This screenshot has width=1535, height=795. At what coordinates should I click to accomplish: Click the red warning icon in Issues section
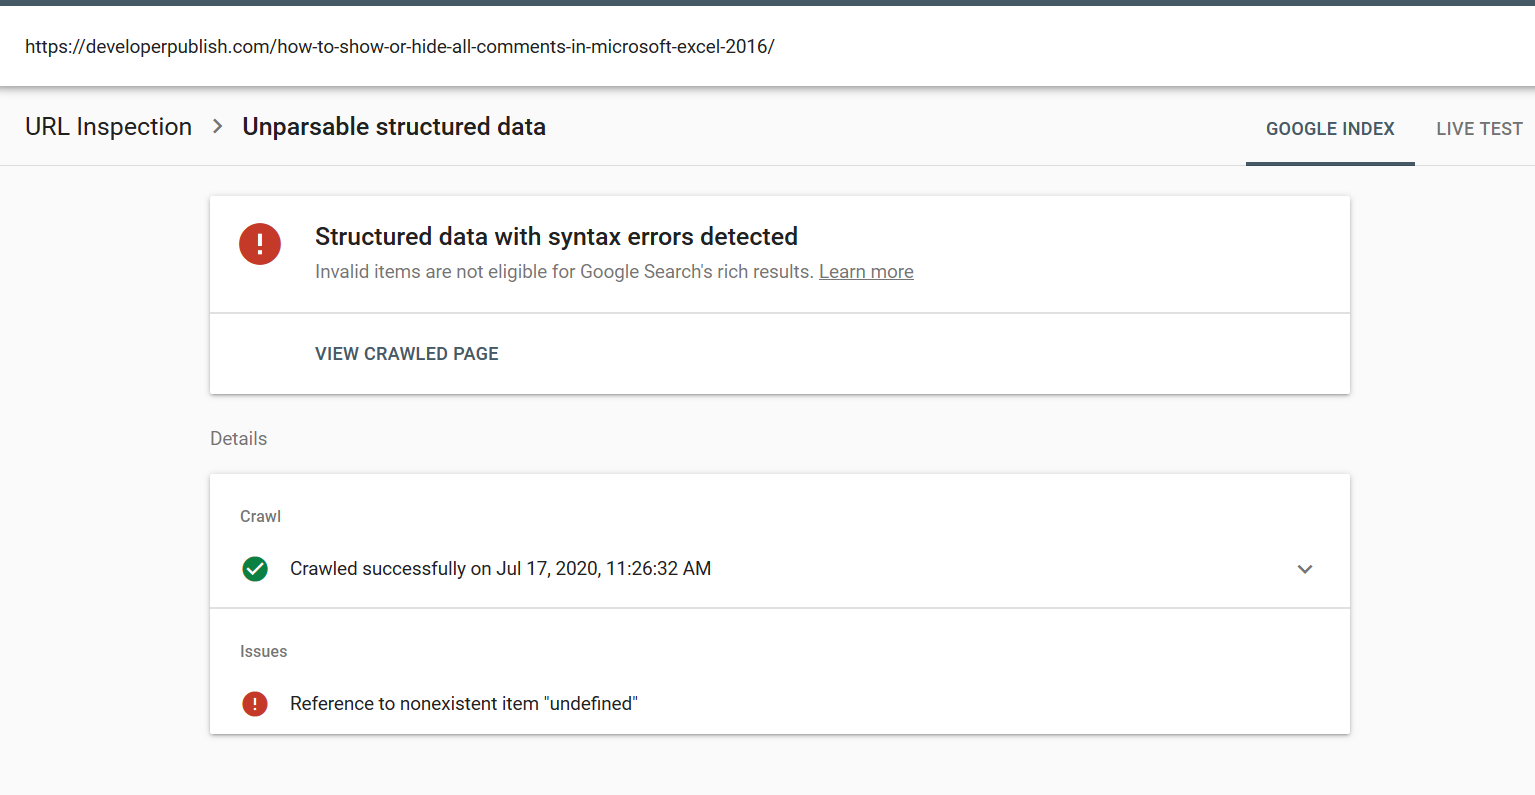pyautogui.click(x=255, y=704)
